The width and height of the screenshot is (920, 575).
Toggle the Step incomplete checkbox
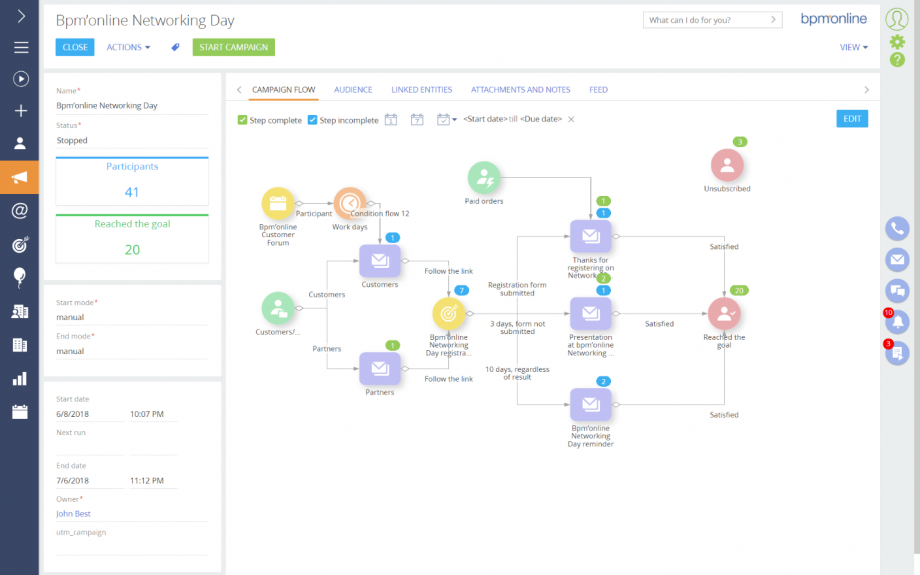pyautogui.click(x=313, y=120)
